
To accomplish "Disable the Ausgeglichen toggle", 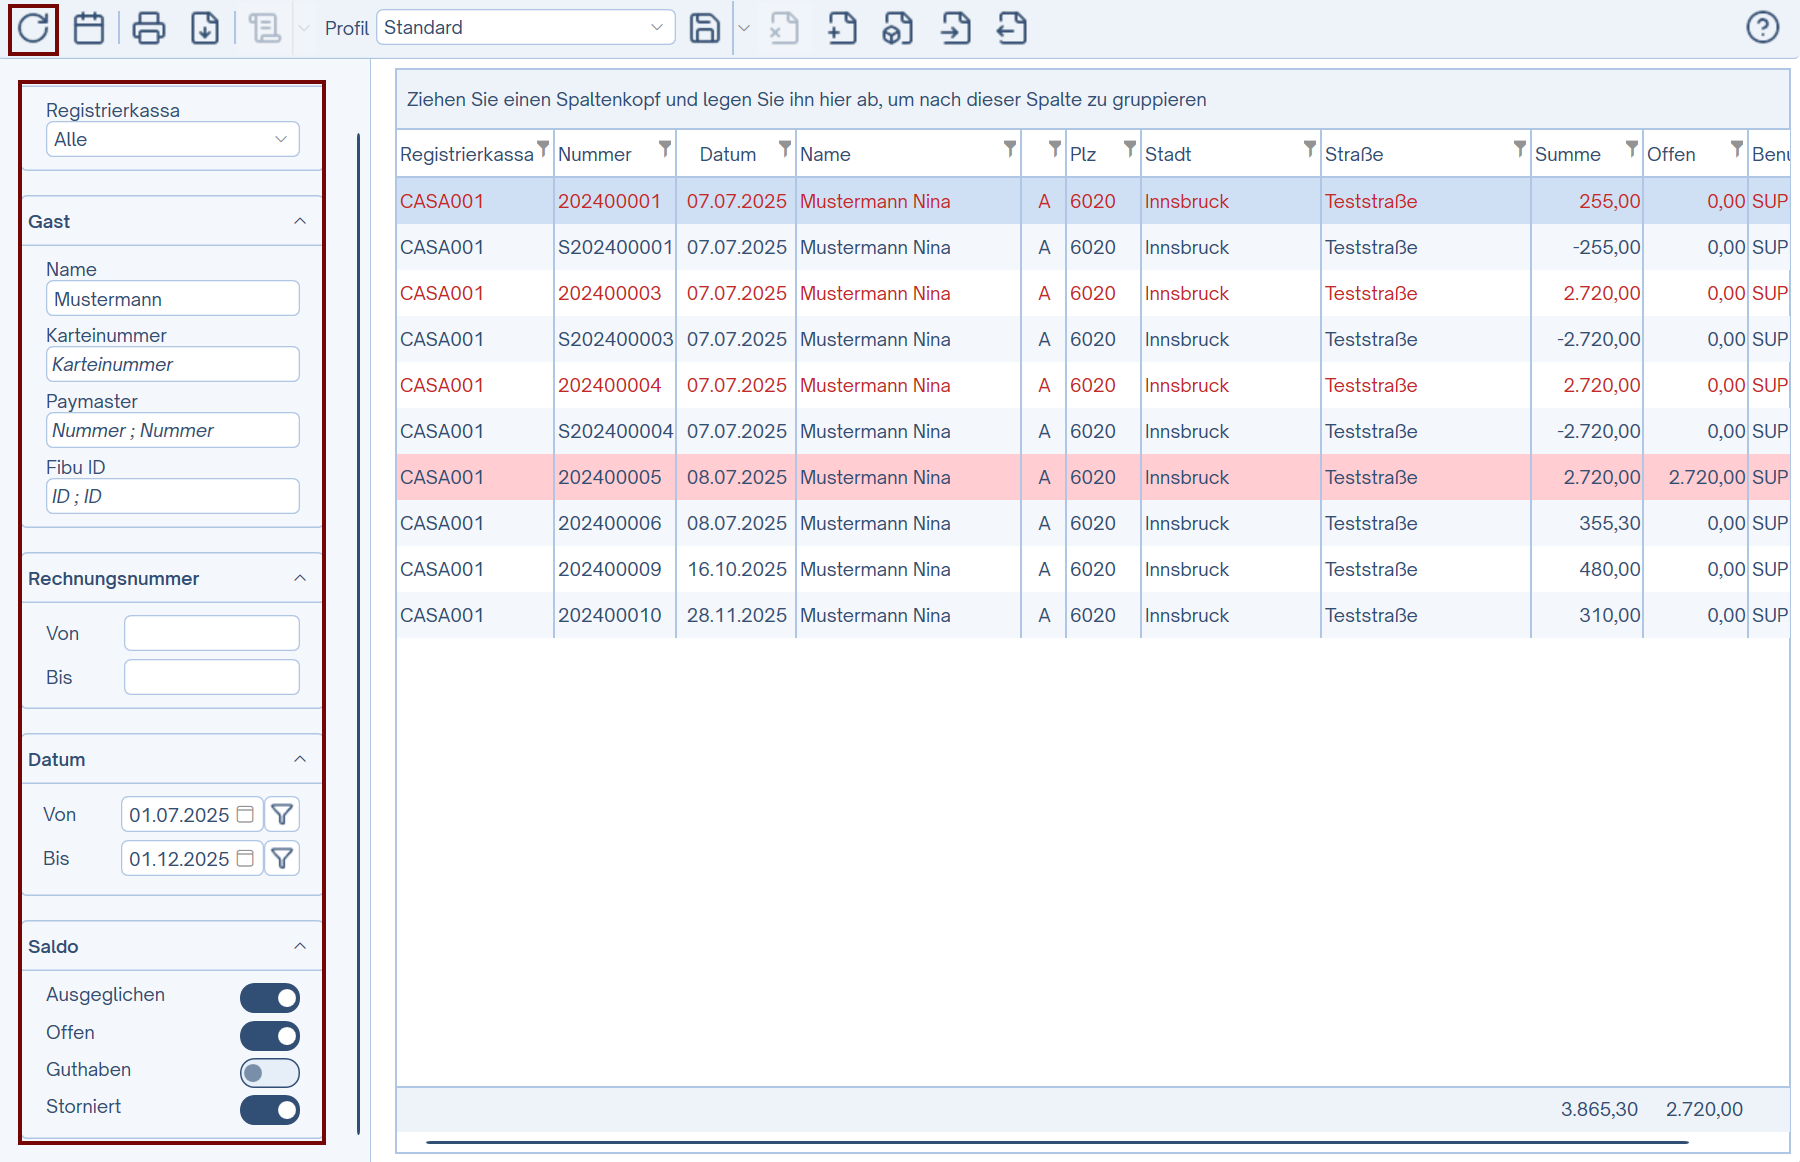I will 269,997.
